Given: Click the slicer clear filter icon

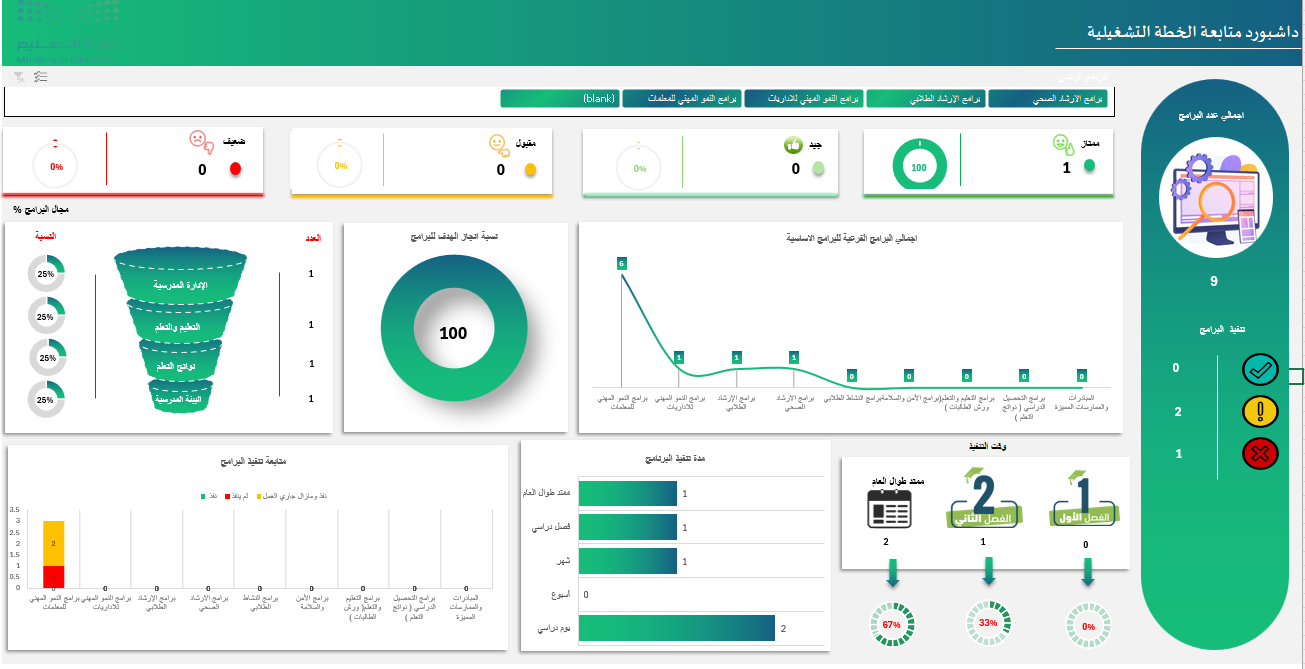Looking at the screenshot, I should (20, 77).
